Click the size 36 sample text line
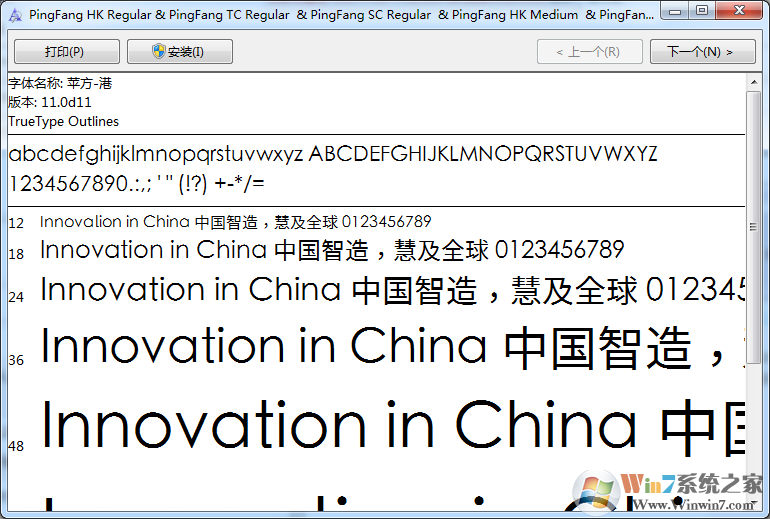 pyautogui.click(x=392, y=347)
